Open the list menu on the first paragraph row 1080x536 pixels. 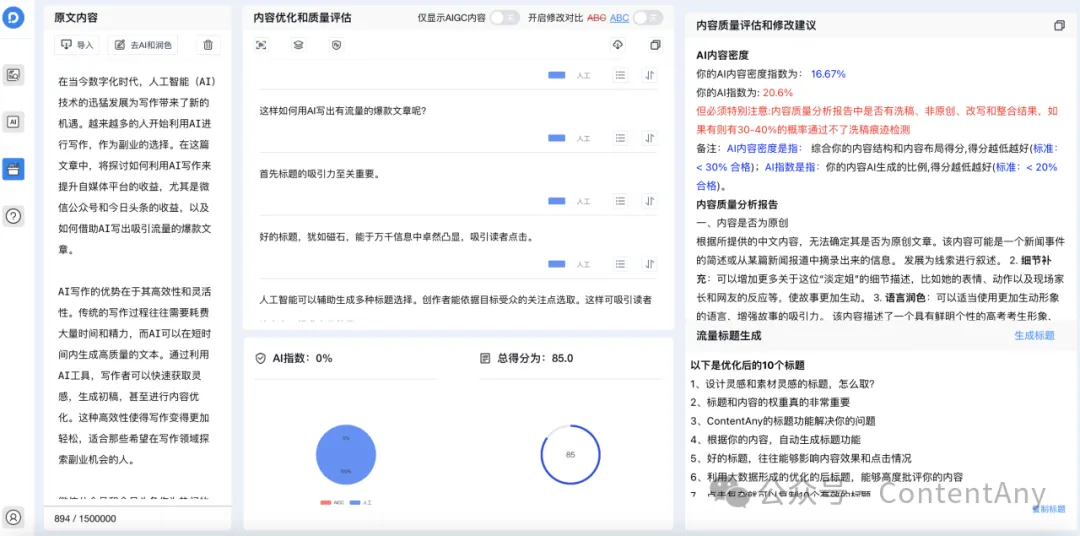click(x=620, y=75)
